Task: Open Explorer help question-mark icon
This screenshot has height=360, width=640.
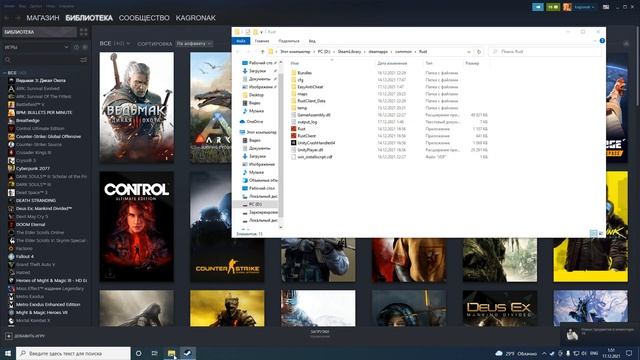Action: tap(602, 41)
